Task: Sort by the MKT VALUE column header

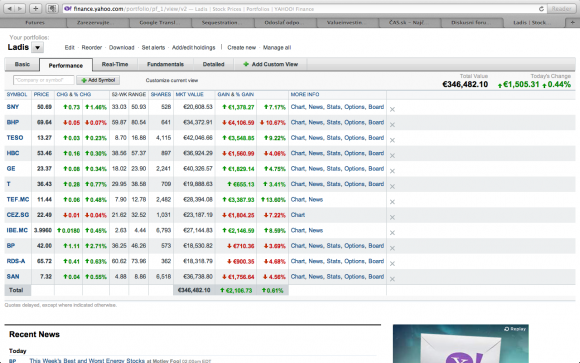Action: (x=189, y=95)
